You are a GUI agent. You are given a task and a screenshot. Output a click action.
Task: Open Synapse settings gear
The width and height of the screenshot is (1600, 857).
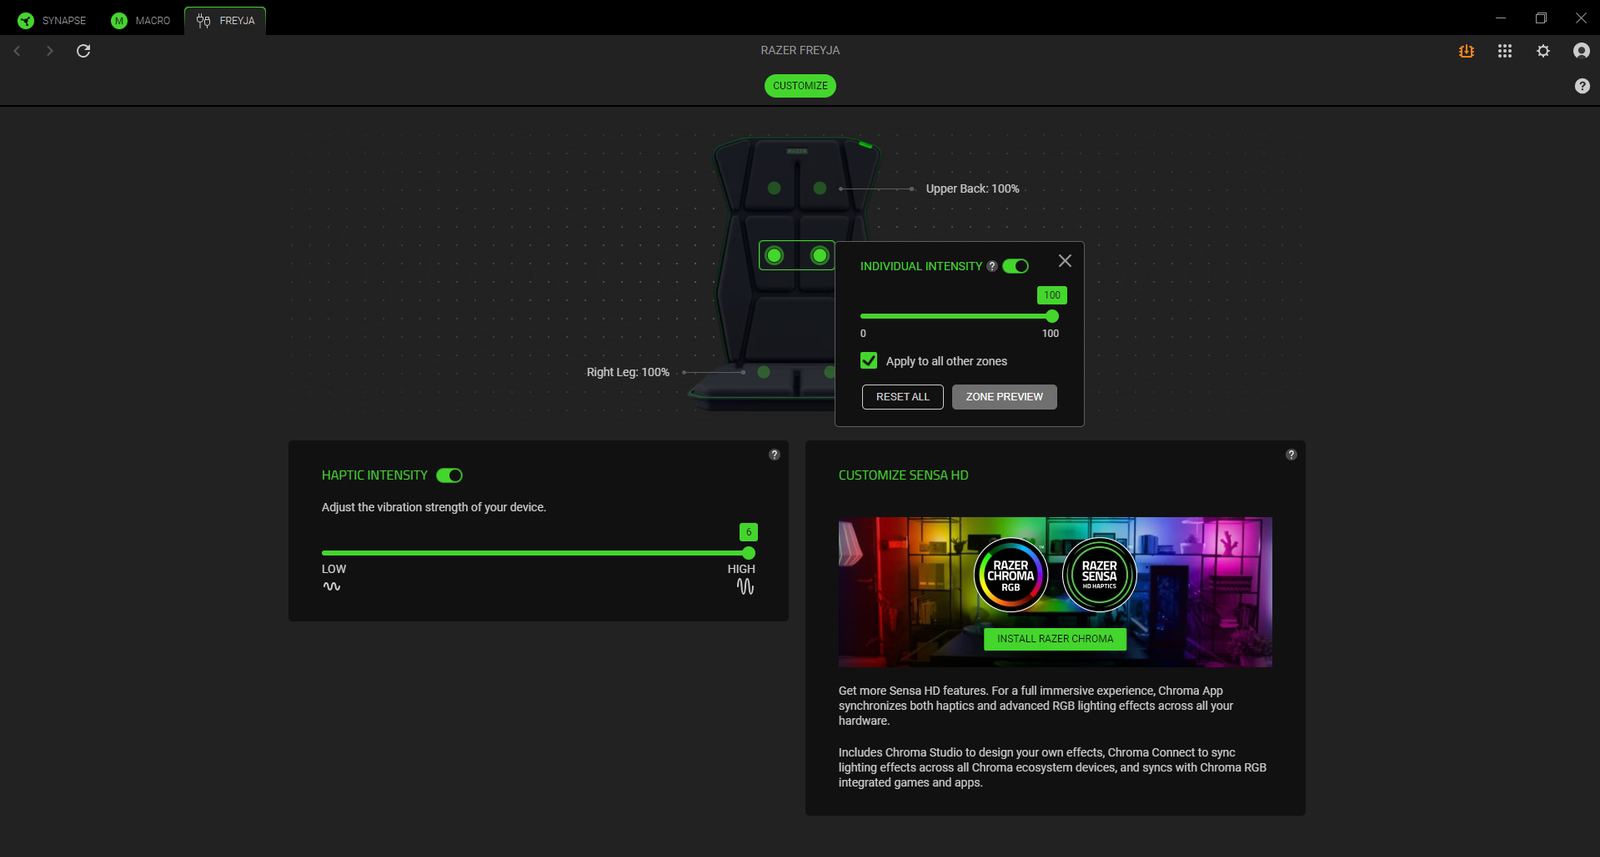click(1543, 51)
